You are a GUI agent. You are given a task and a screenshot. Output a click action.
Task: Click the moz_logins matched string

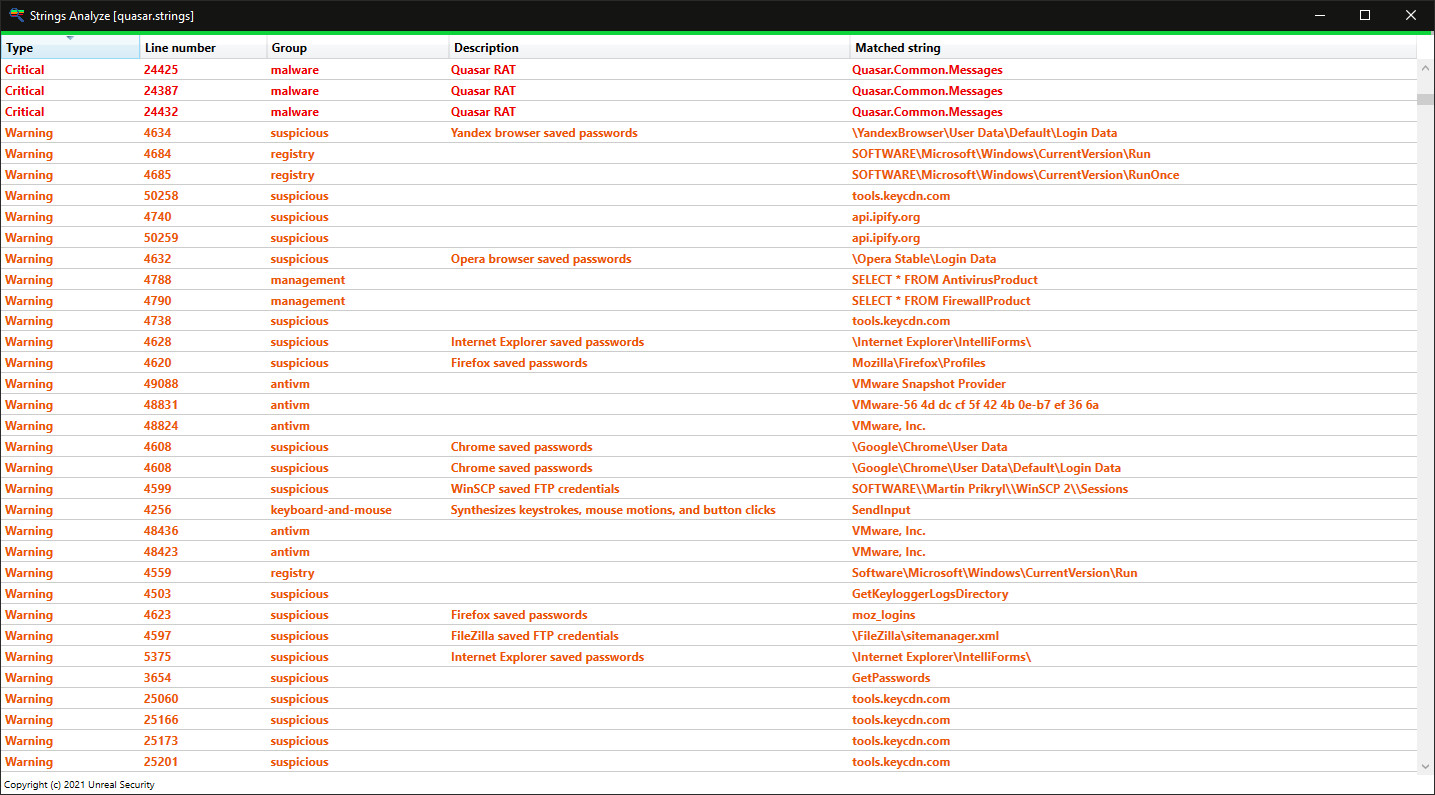point(883,615)
